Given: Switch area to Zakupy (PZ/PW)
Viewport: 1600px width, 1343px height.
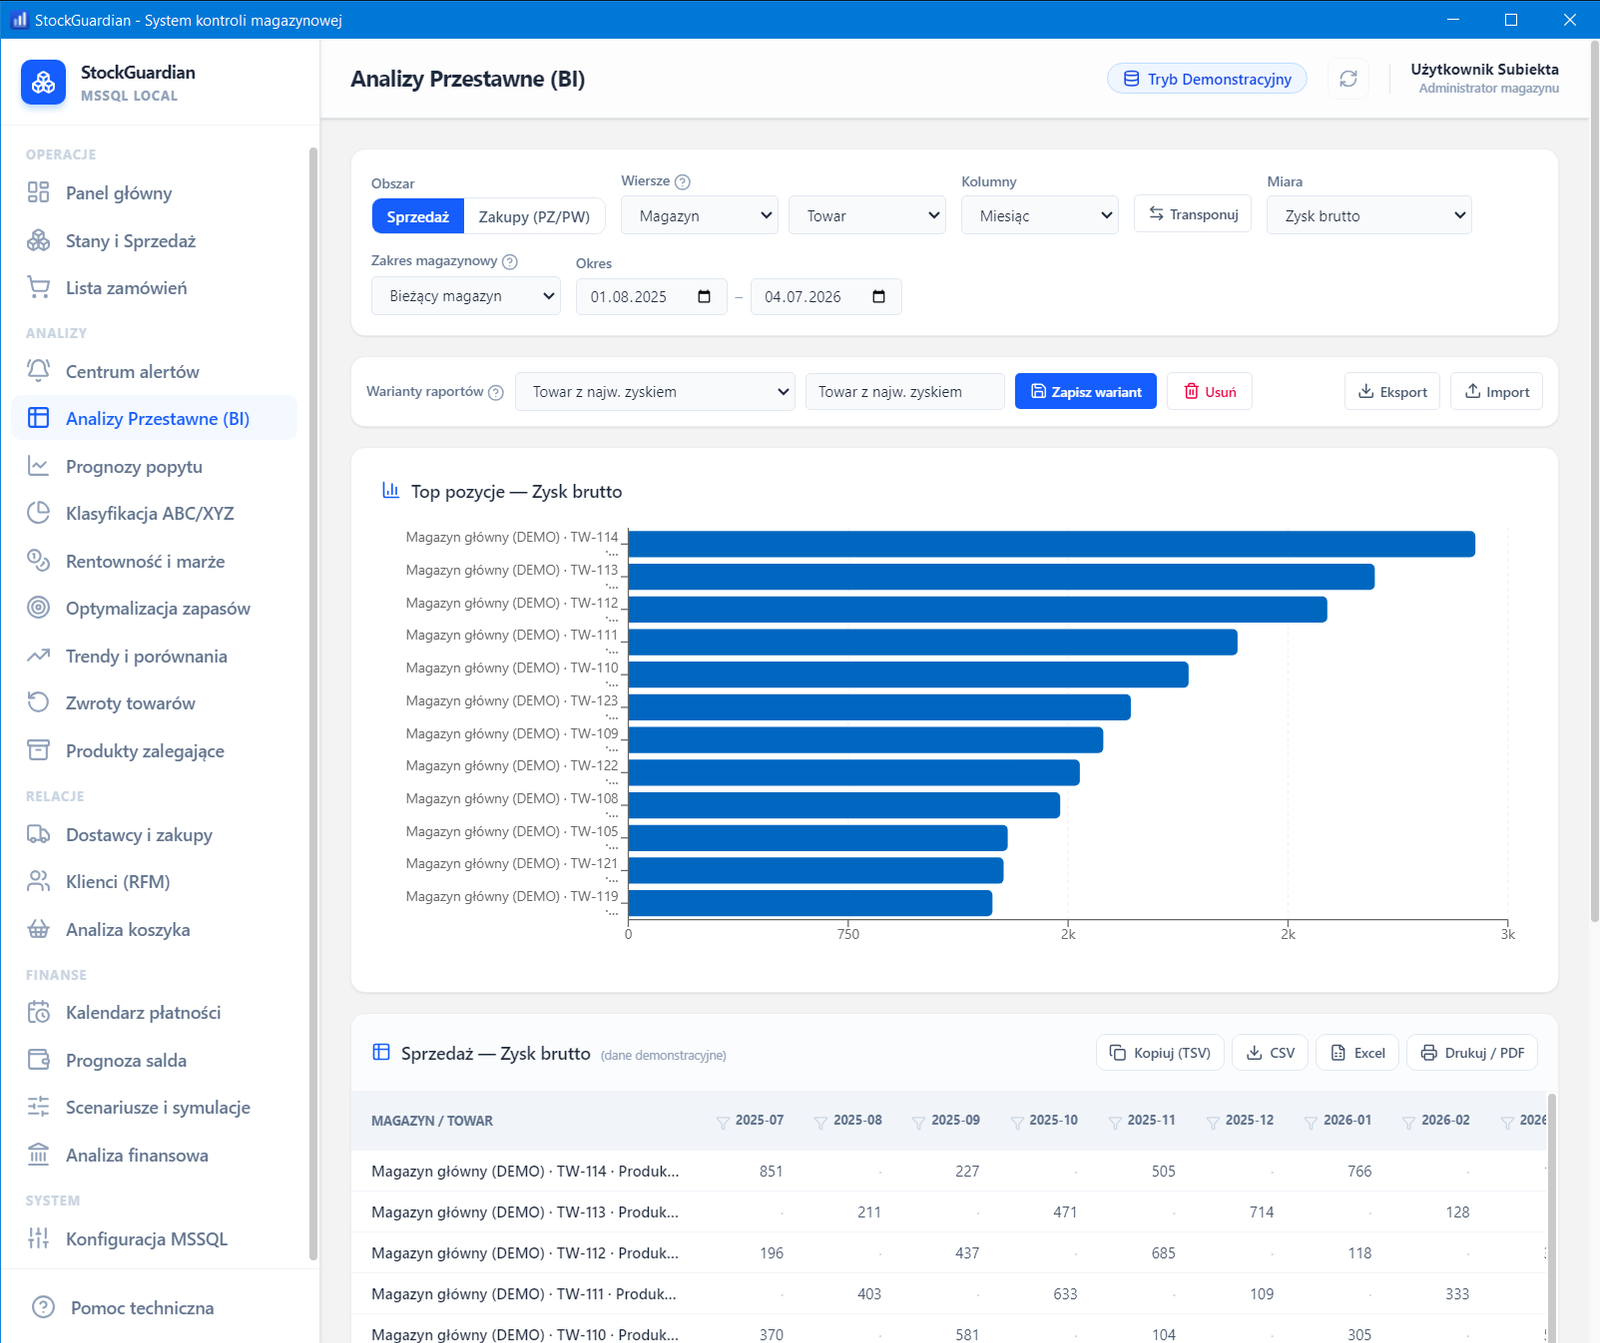Looking at the screenshot, I should [x=534, y=216].
